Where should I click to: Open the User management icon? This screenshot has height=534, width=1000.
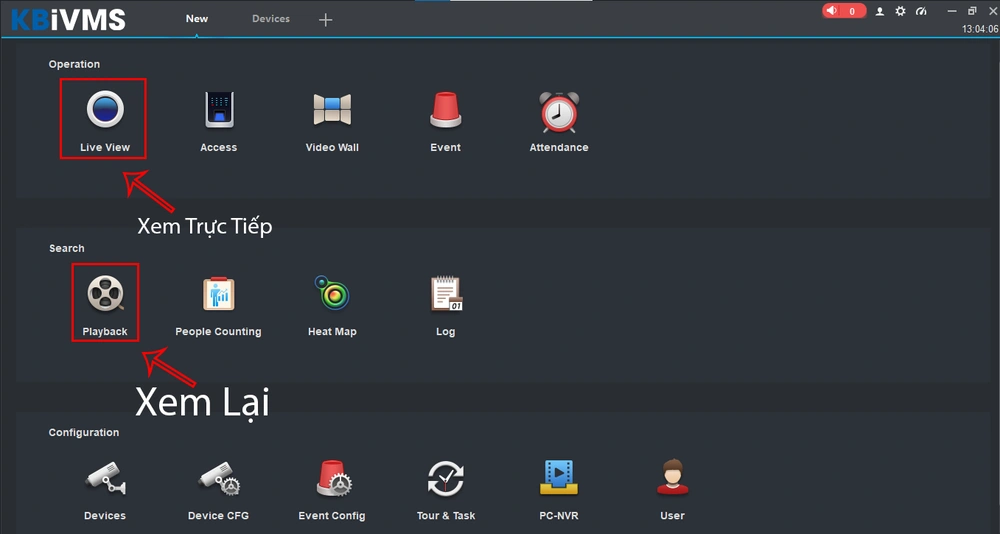[672, 479]
